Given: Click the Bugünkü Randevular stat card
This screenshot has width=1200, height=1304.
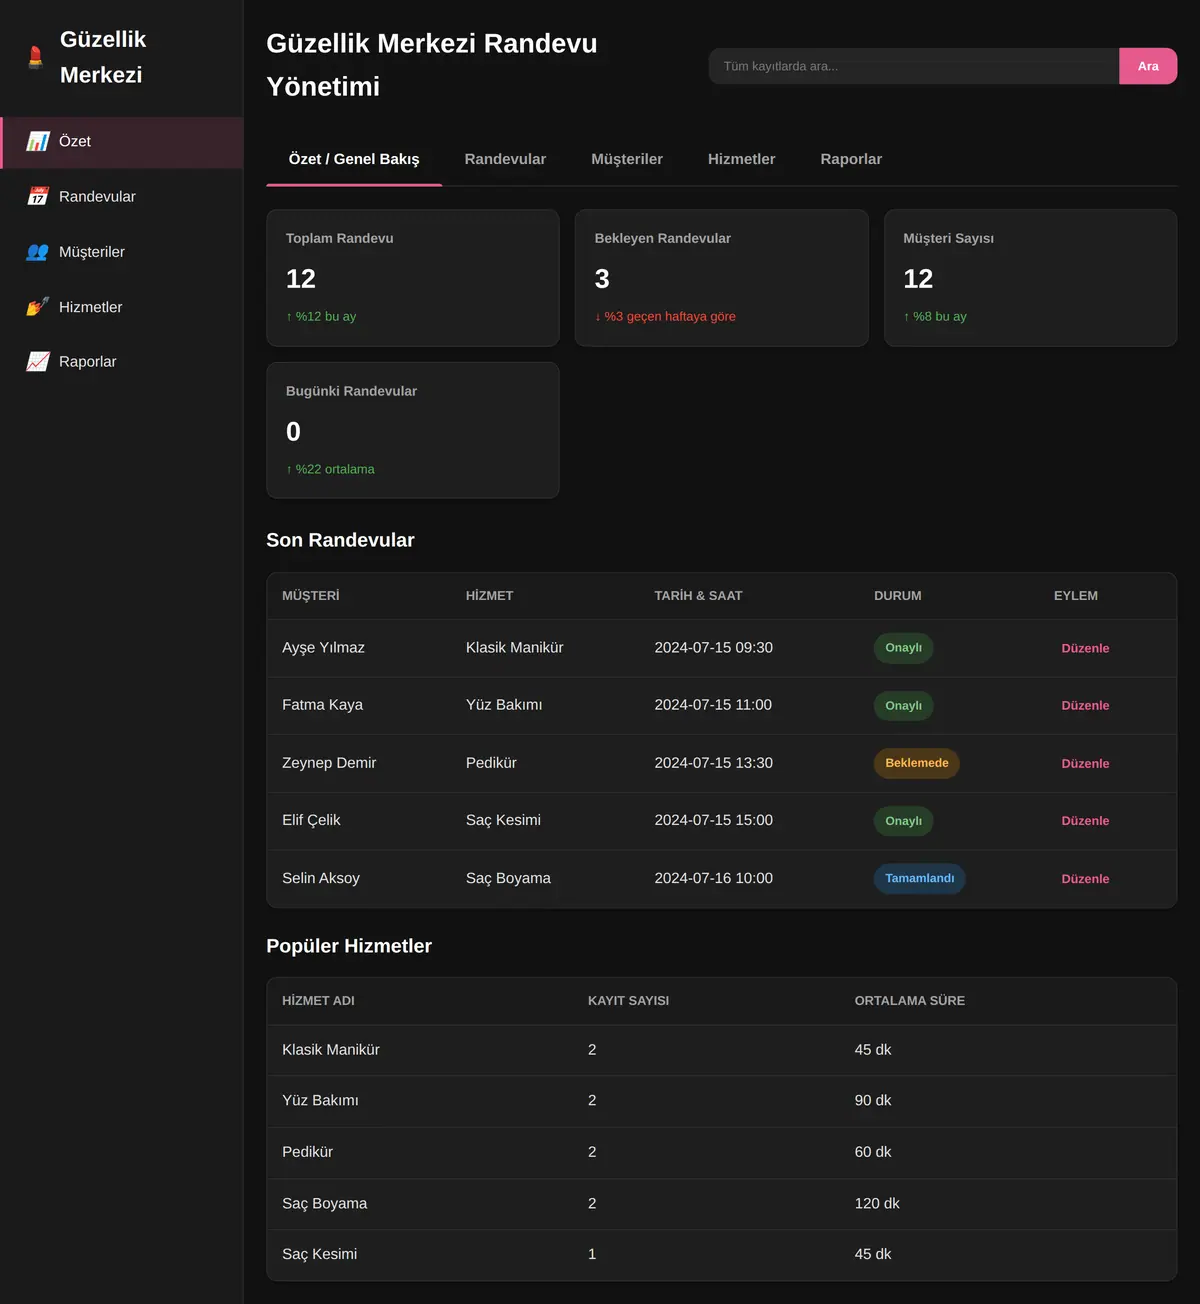Looking at the screenshot, I should pyautogui.click(x=413, y=430).
